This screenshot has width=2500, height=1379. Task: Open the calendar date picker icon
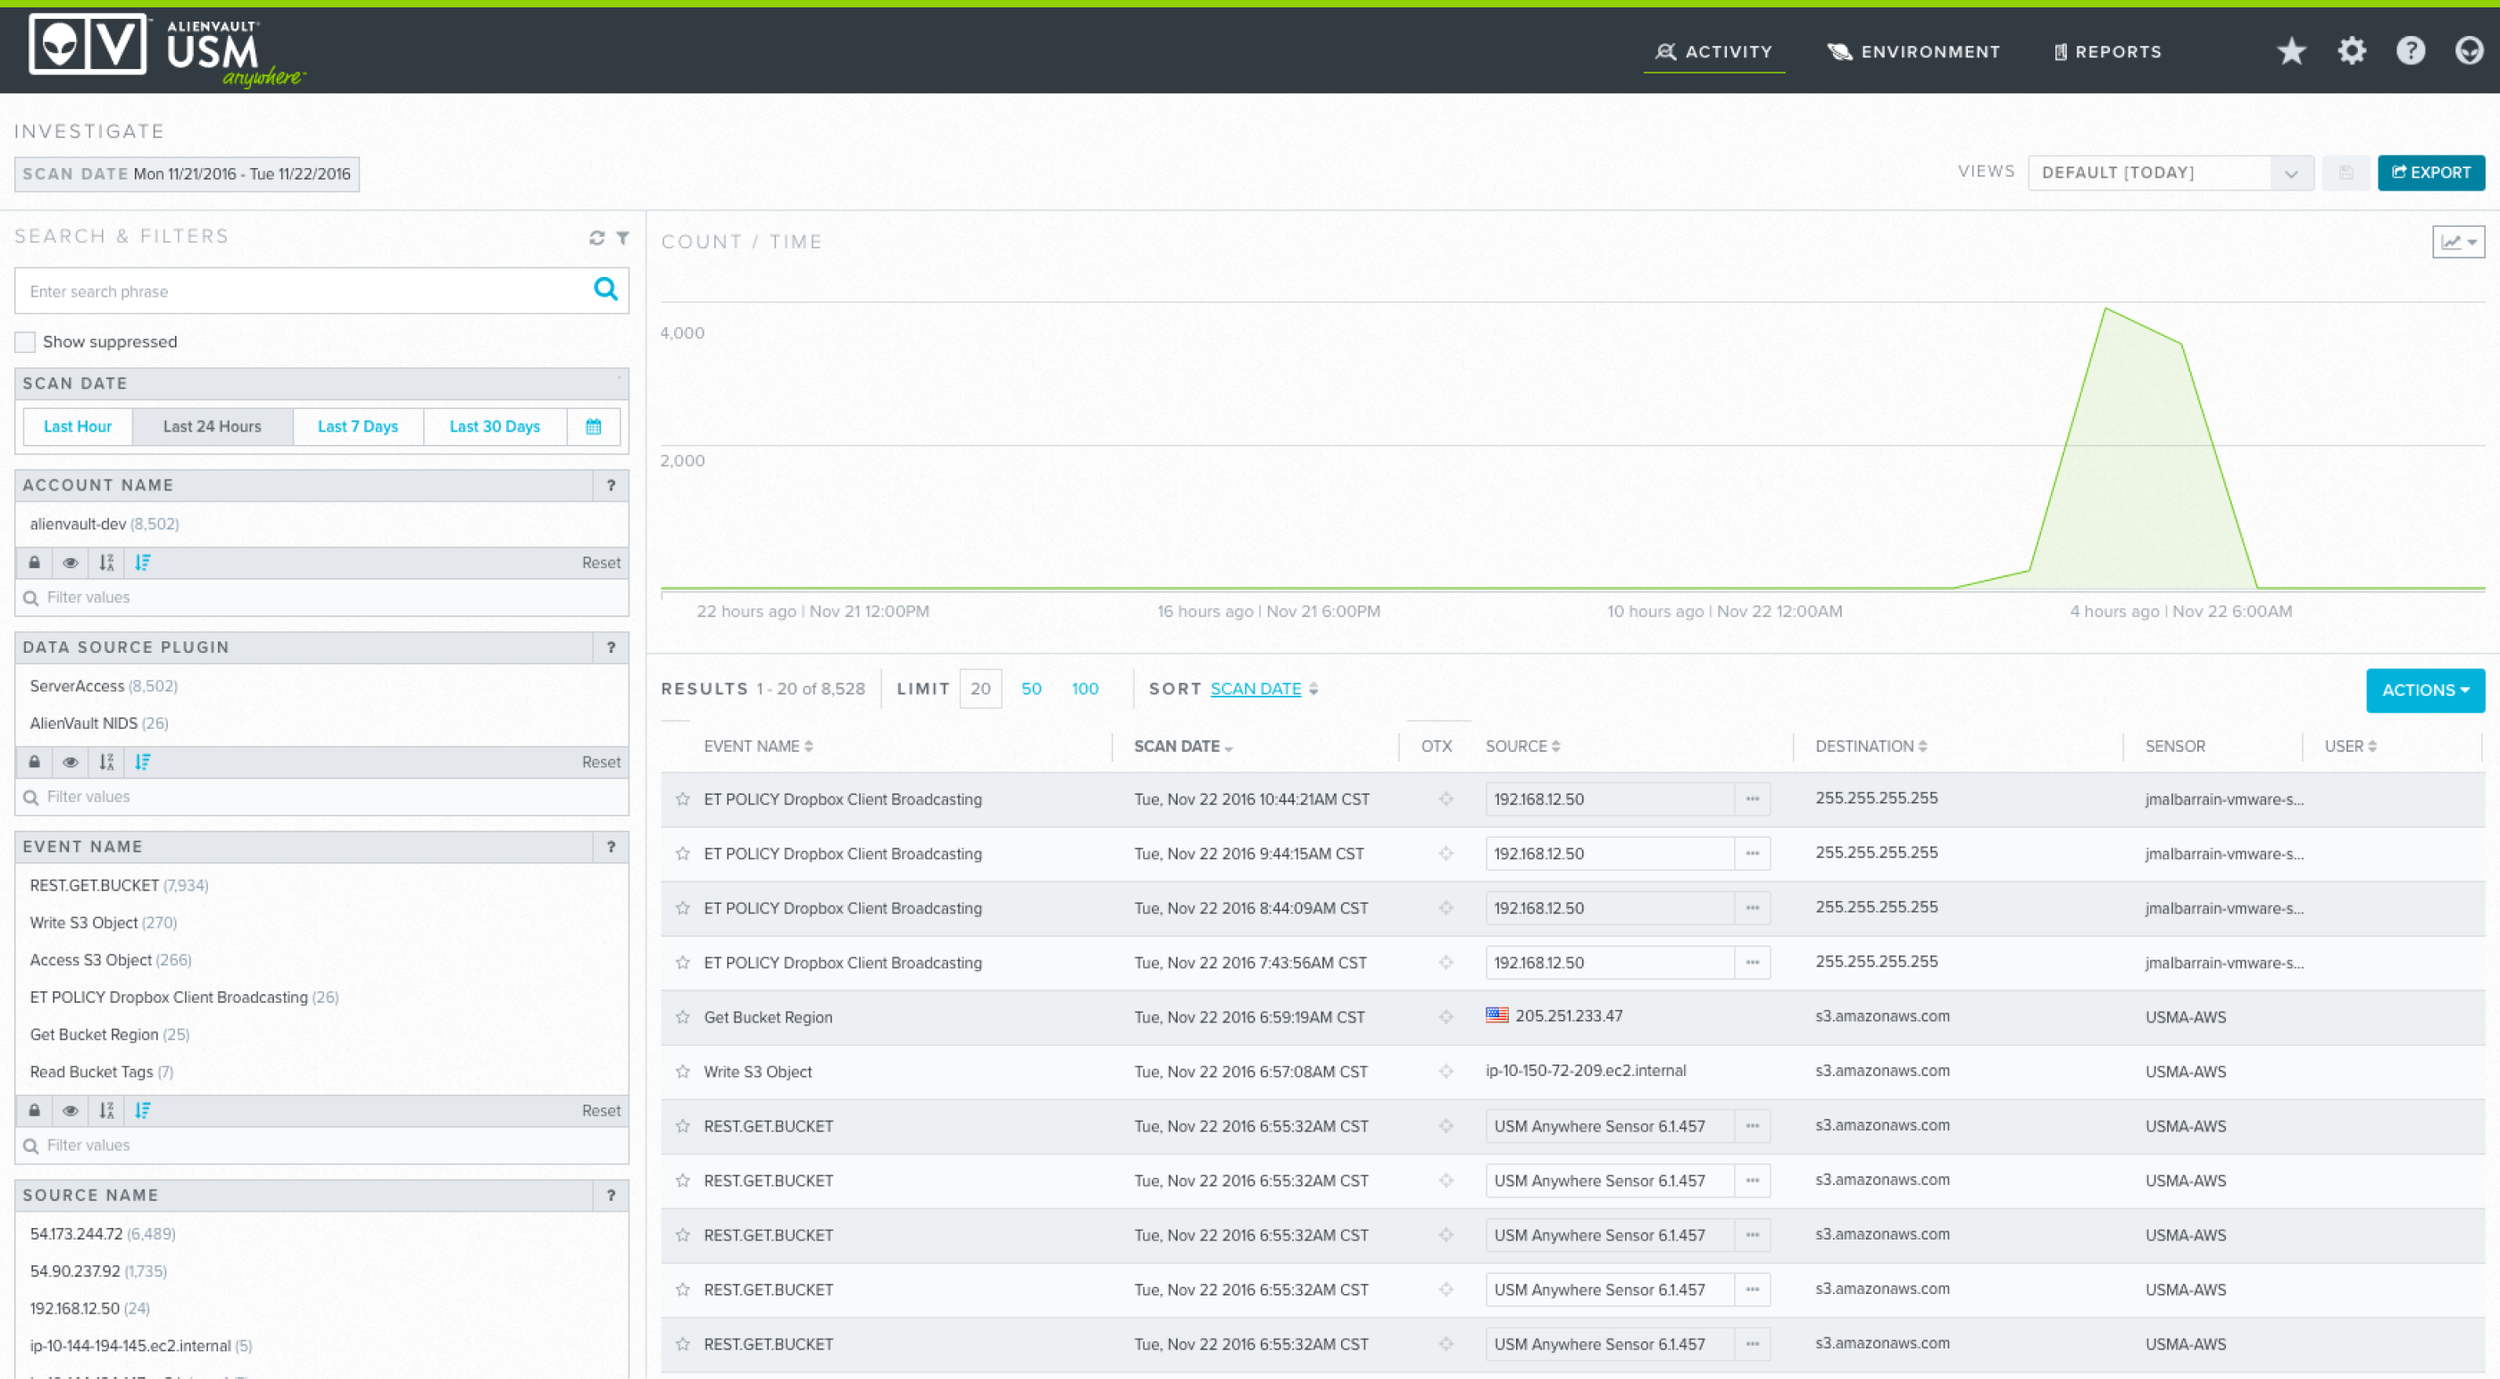[593, 427]
